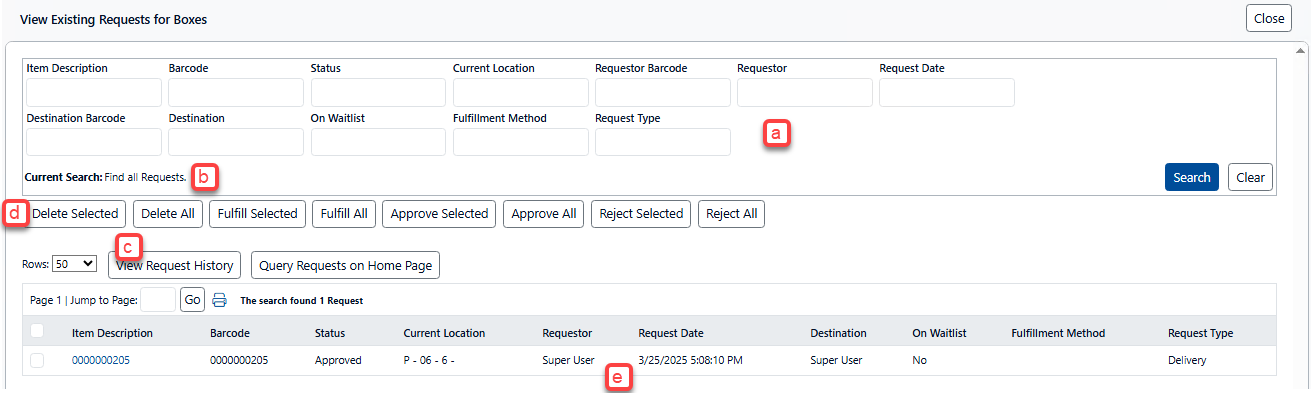
Task: Click the Current Location column header
Action: click(444, 333)
